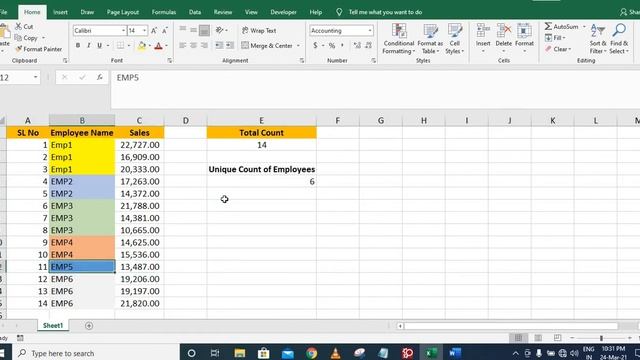Screen dimensions: 640x360
Task: Click the AutoSum sigma
Action: [548, 27]
